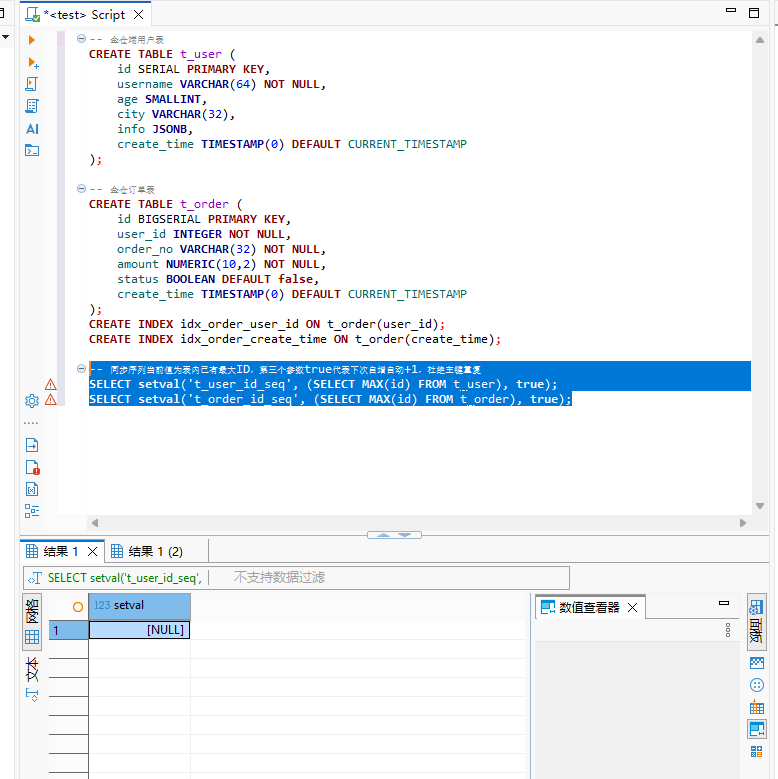Viewport: 778px width, 779px height.
Task: Open the SQL console terminal icon
Action: tap(32, 150)
